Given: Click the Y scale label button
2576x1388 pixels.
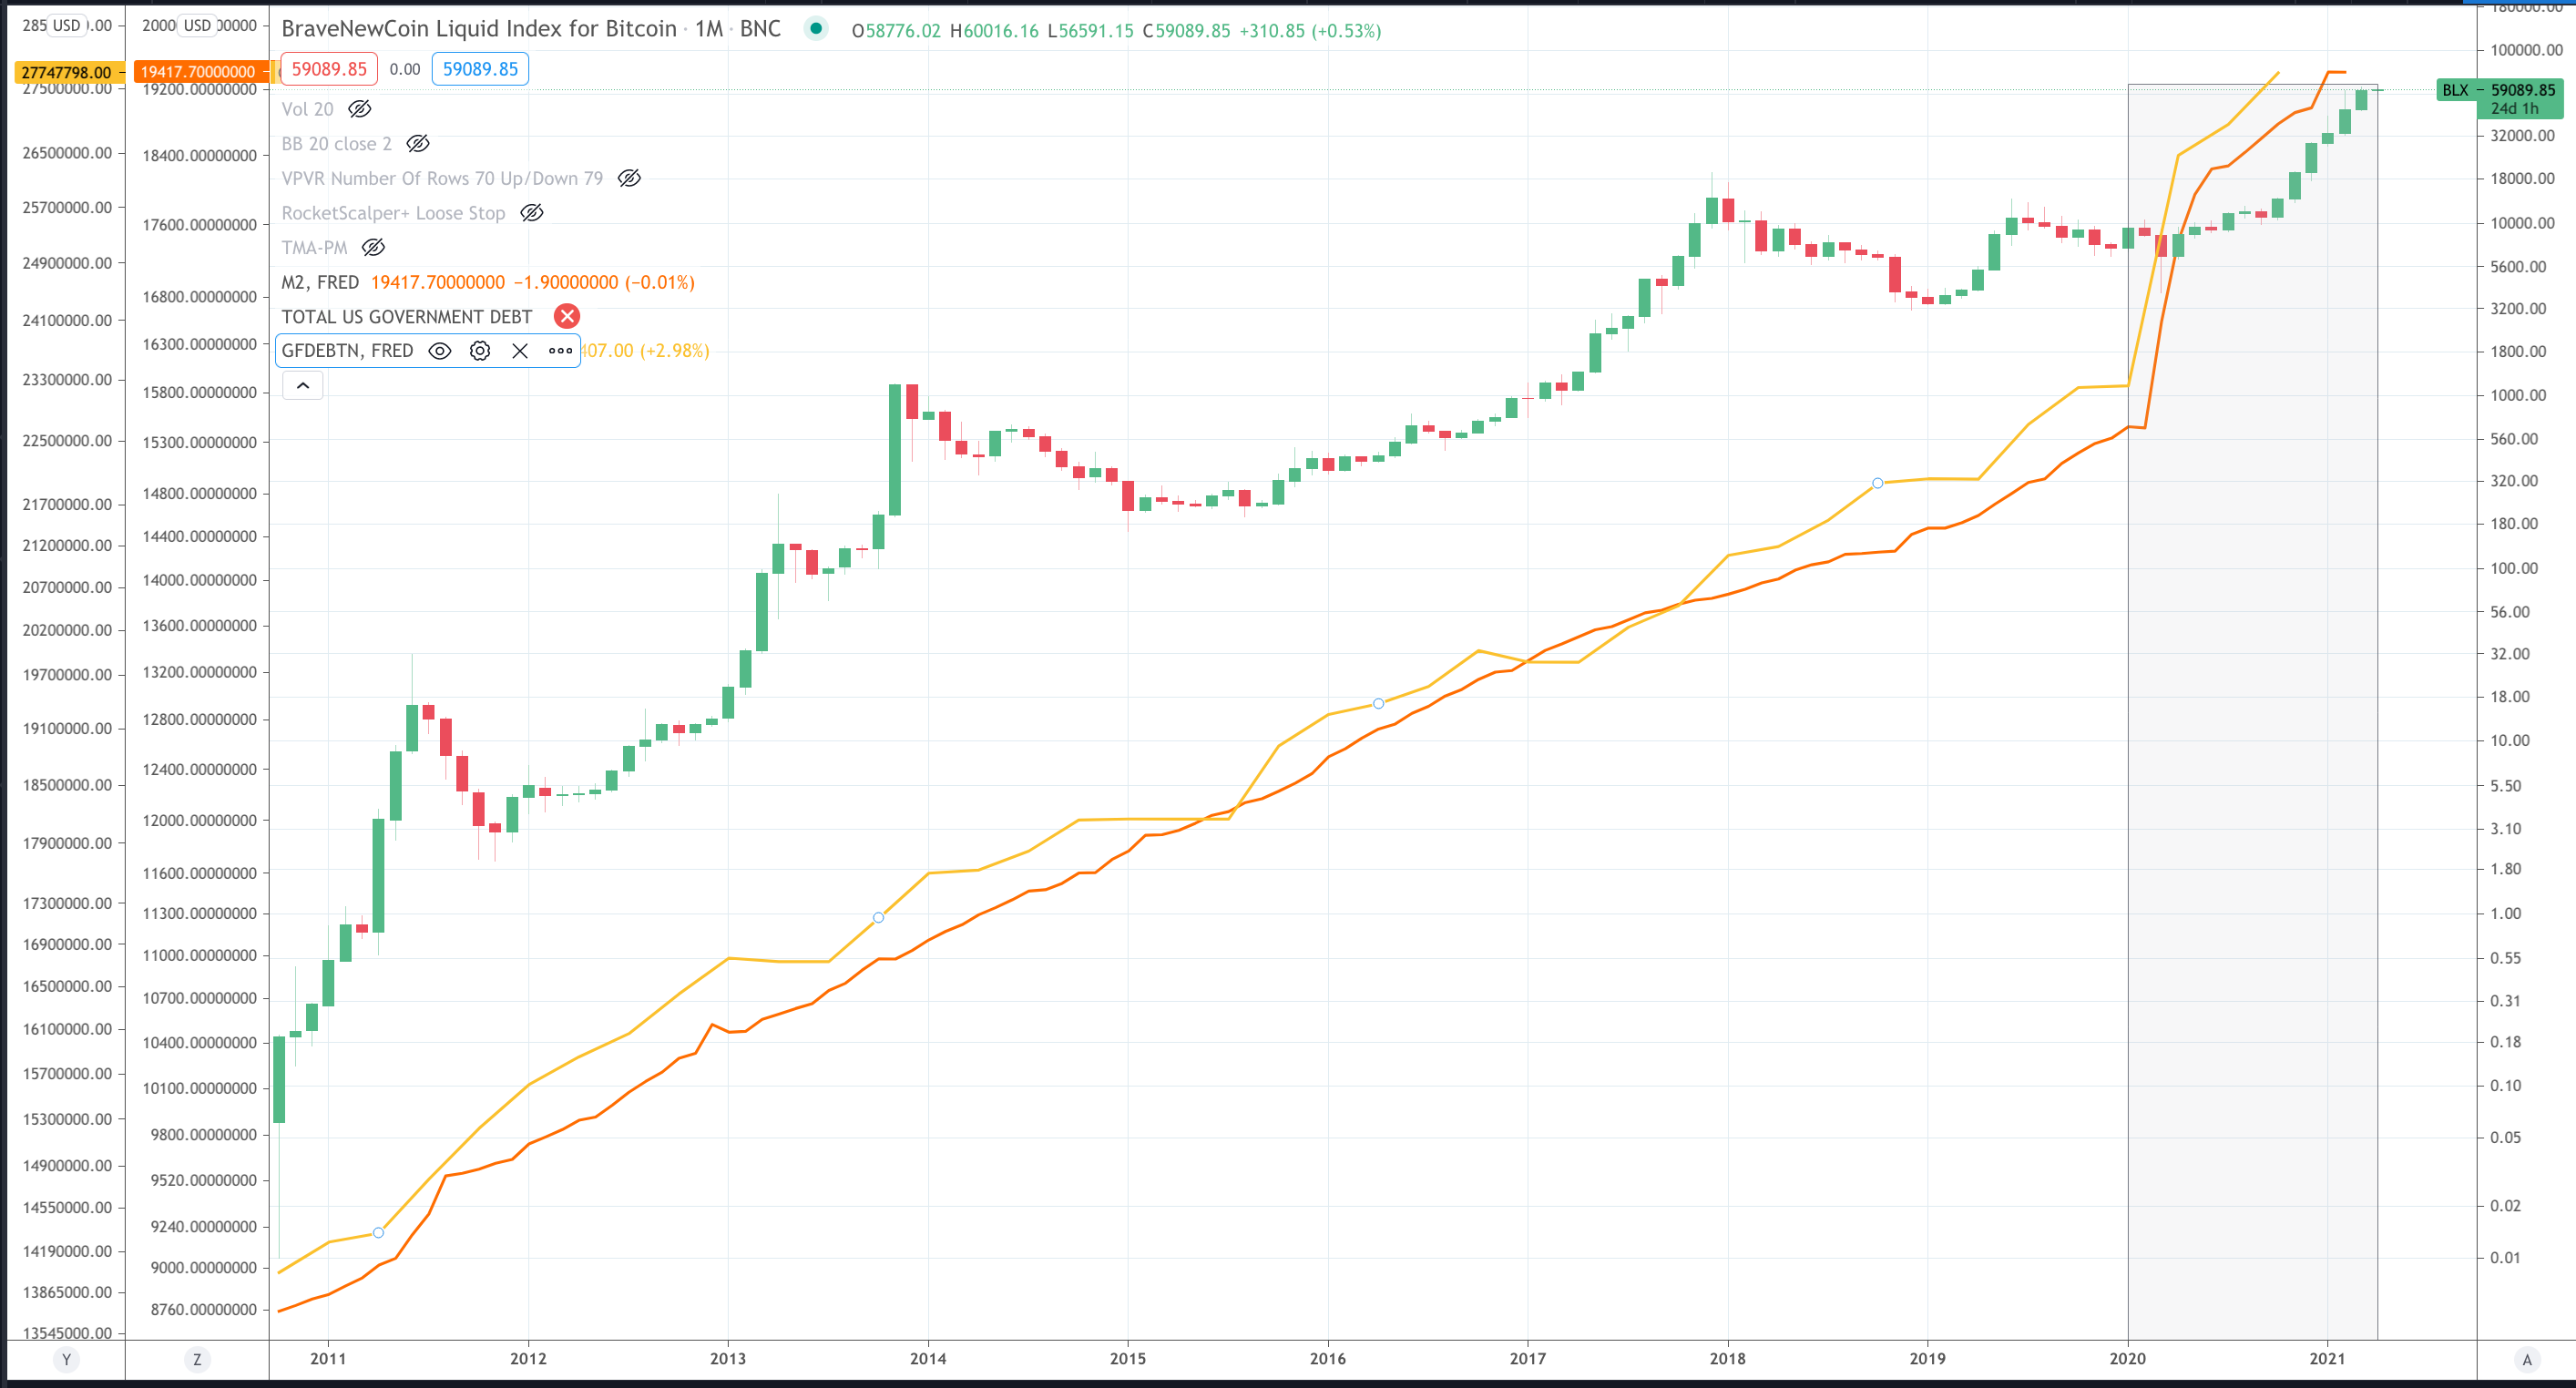Looking at the screenshot, I should 66,1359.
